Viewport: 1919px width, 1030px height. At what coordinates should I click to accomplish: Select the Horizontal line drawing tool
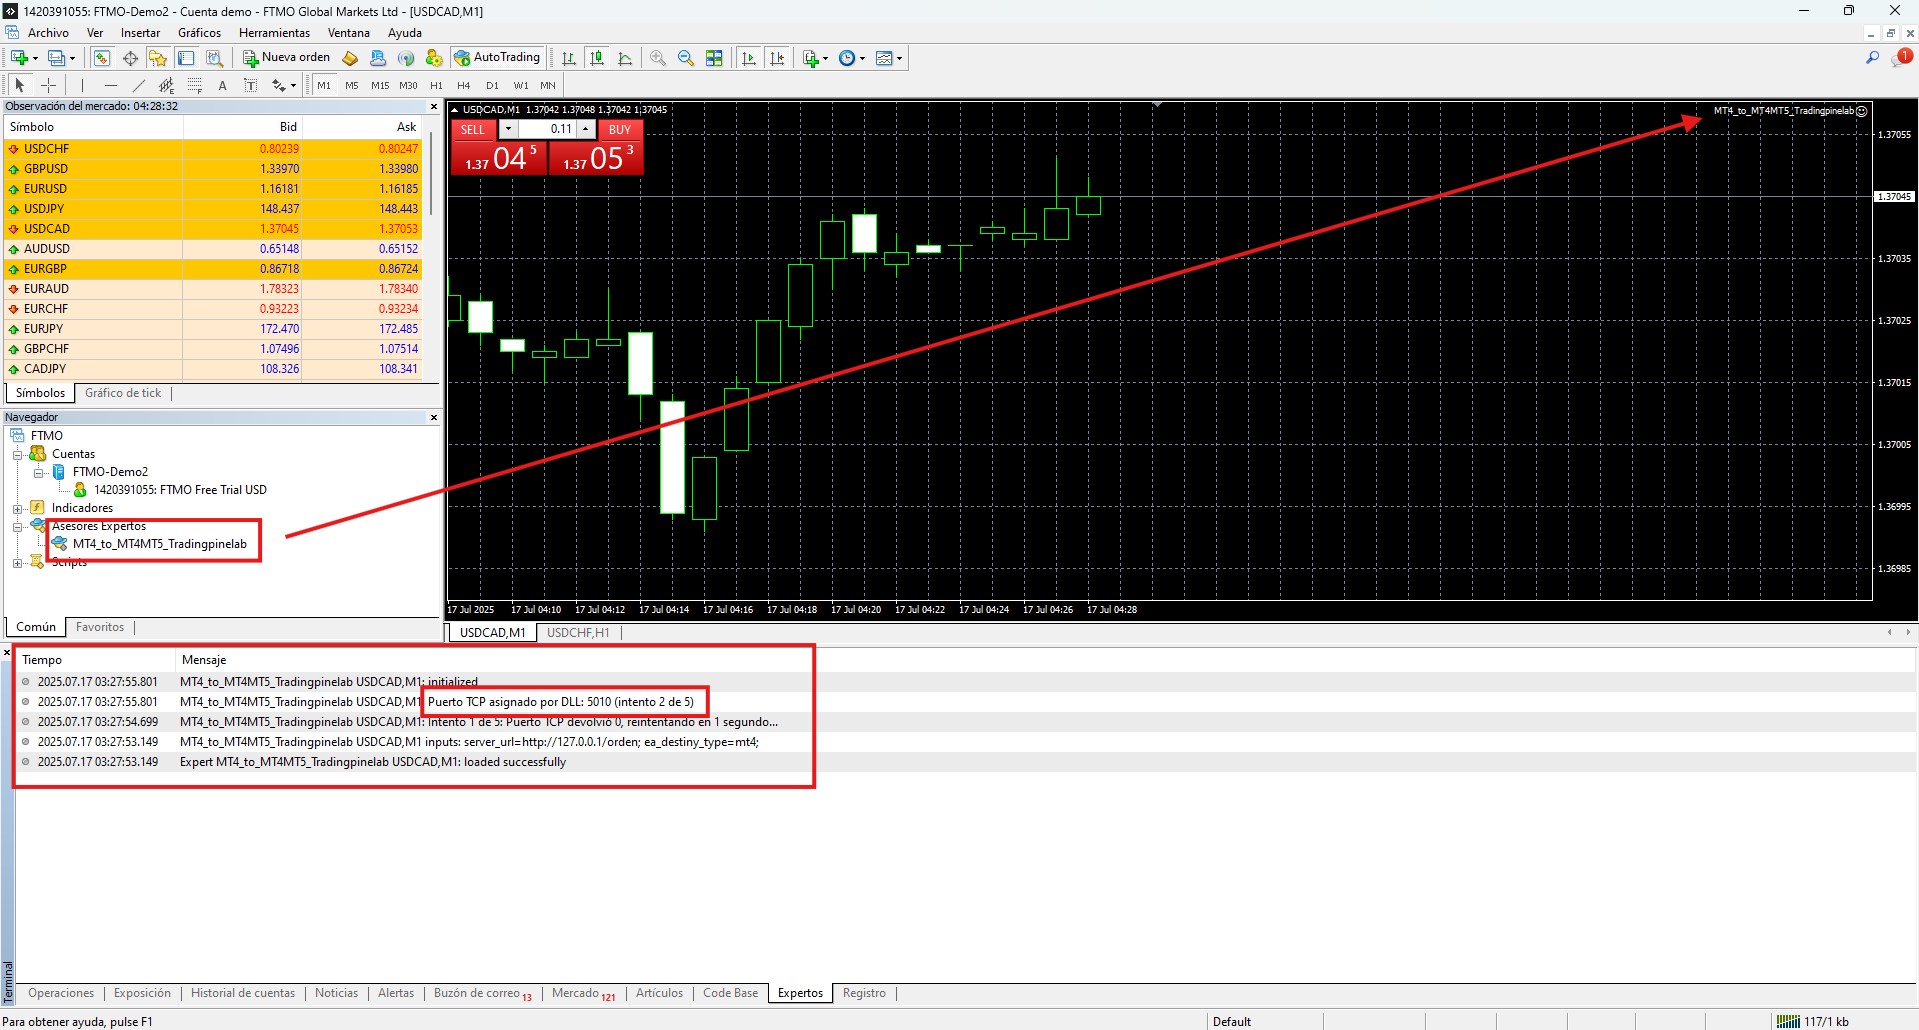click(110, 85)
